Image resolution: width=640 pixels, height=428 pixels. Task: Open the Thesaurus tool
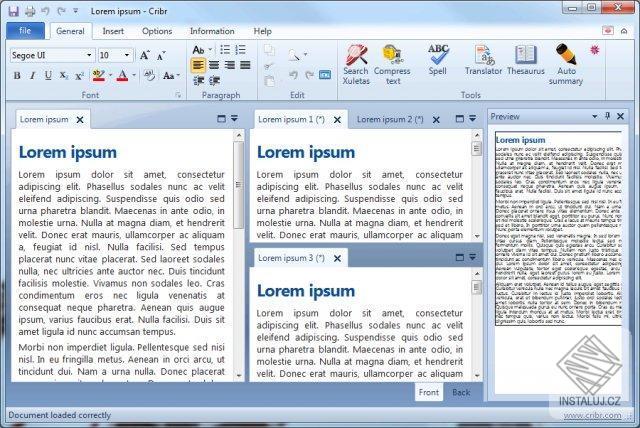[526, 60]
